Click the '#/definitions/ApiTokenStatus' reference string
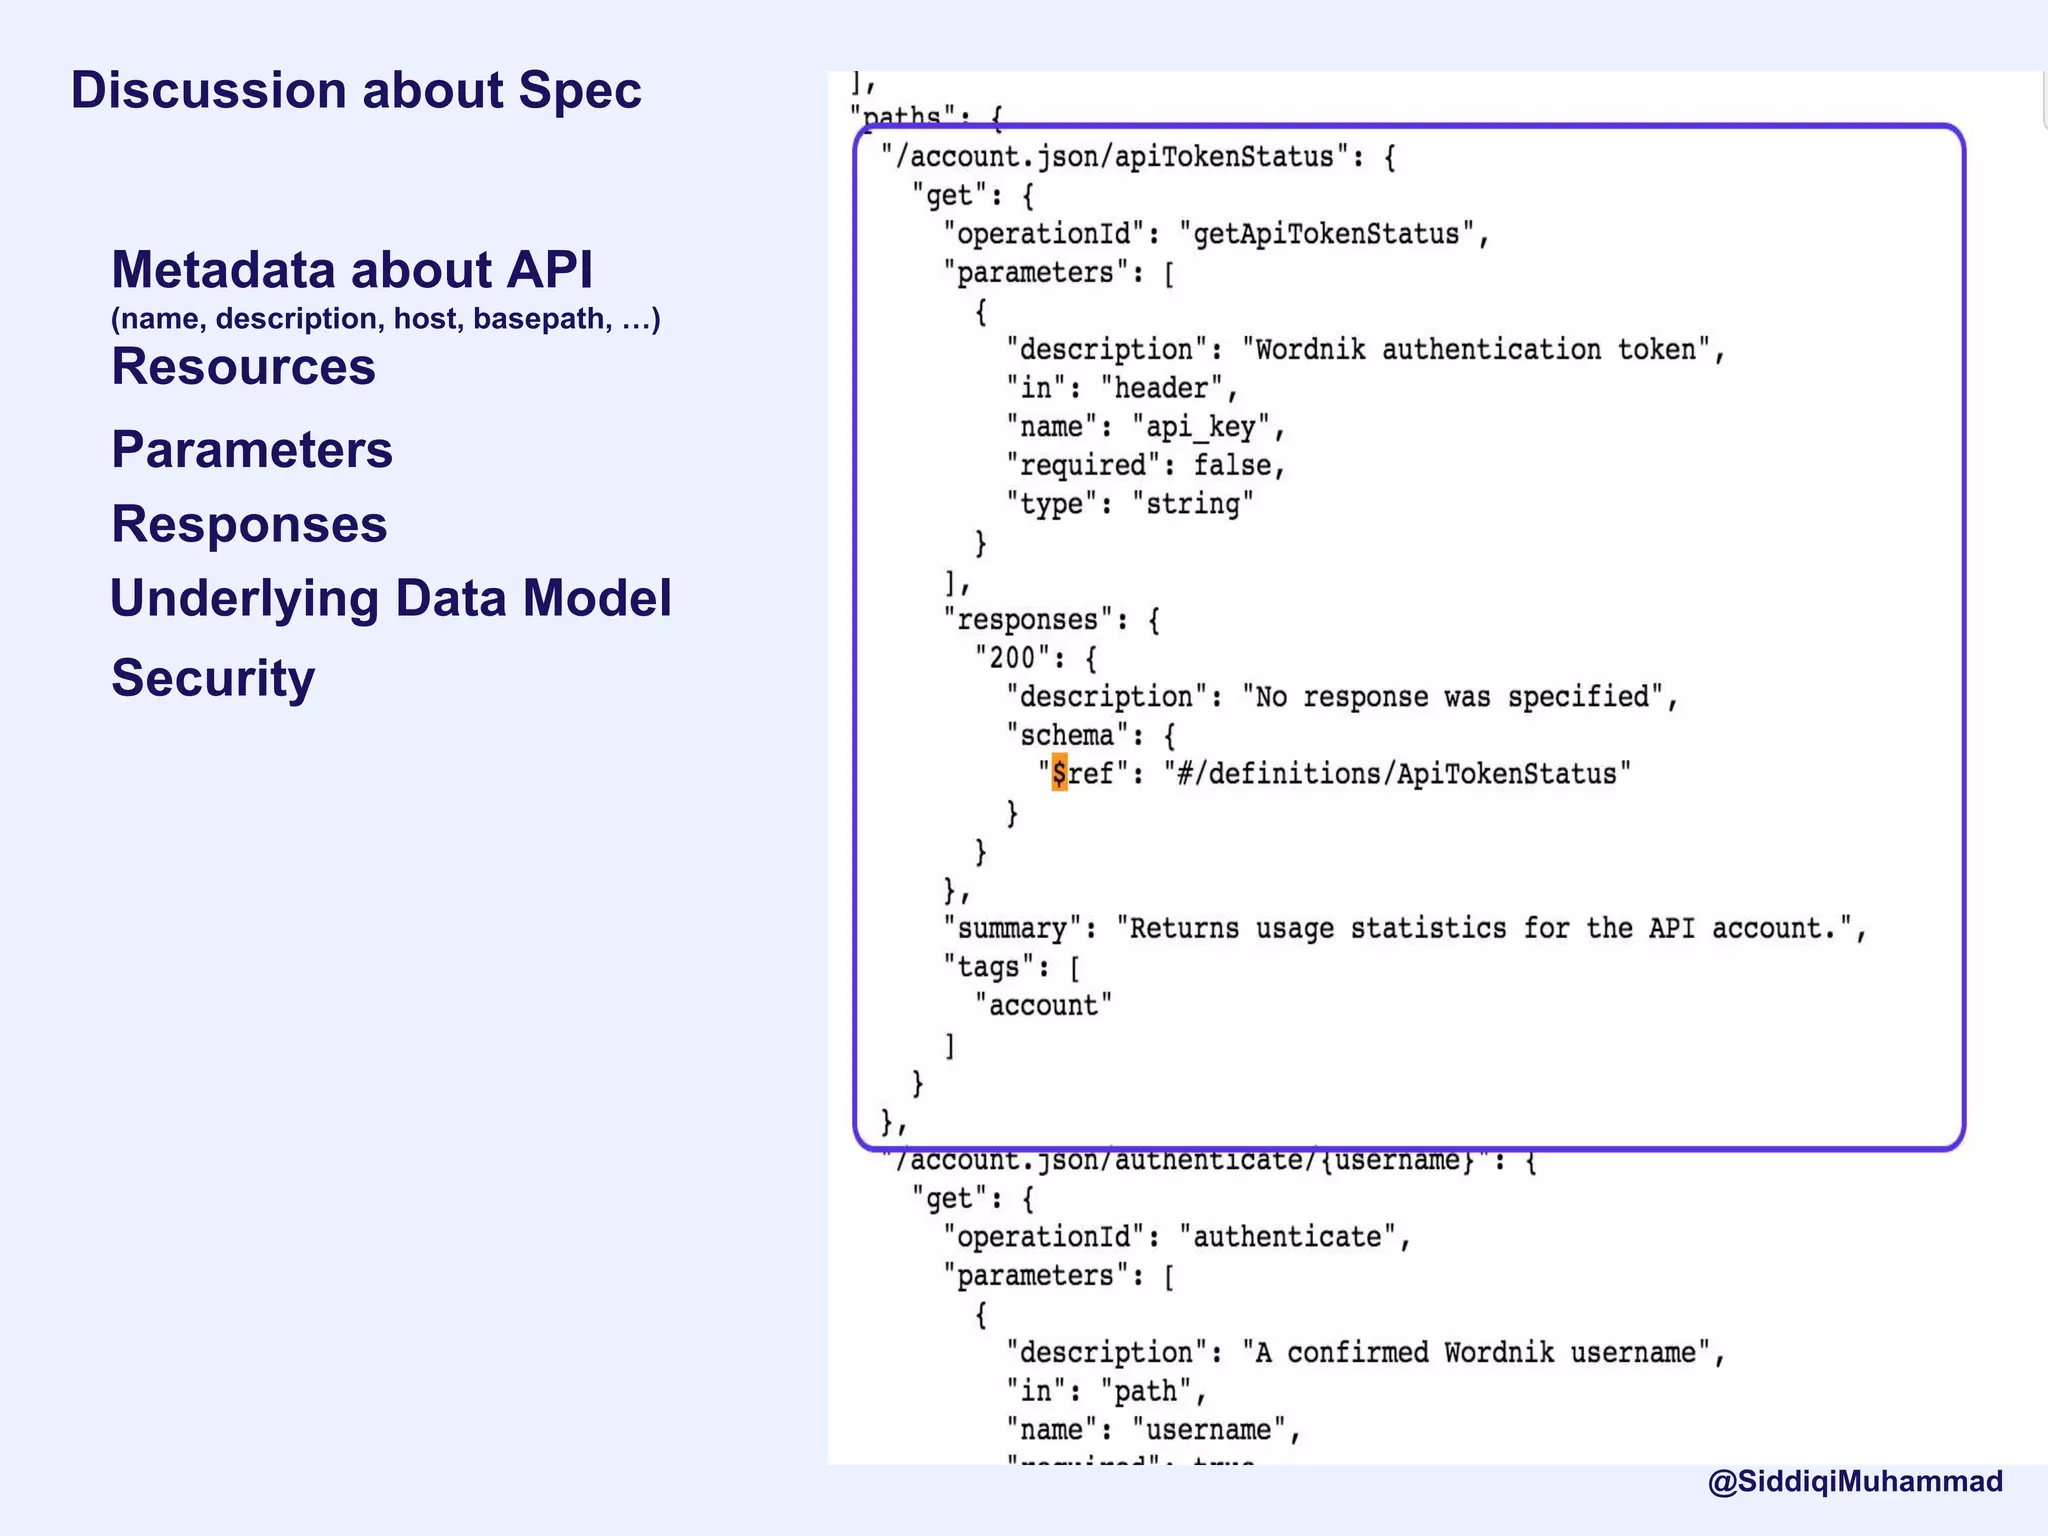Image resolution: width=2048 pixels, height=1536 pixels. [1396, 774]
